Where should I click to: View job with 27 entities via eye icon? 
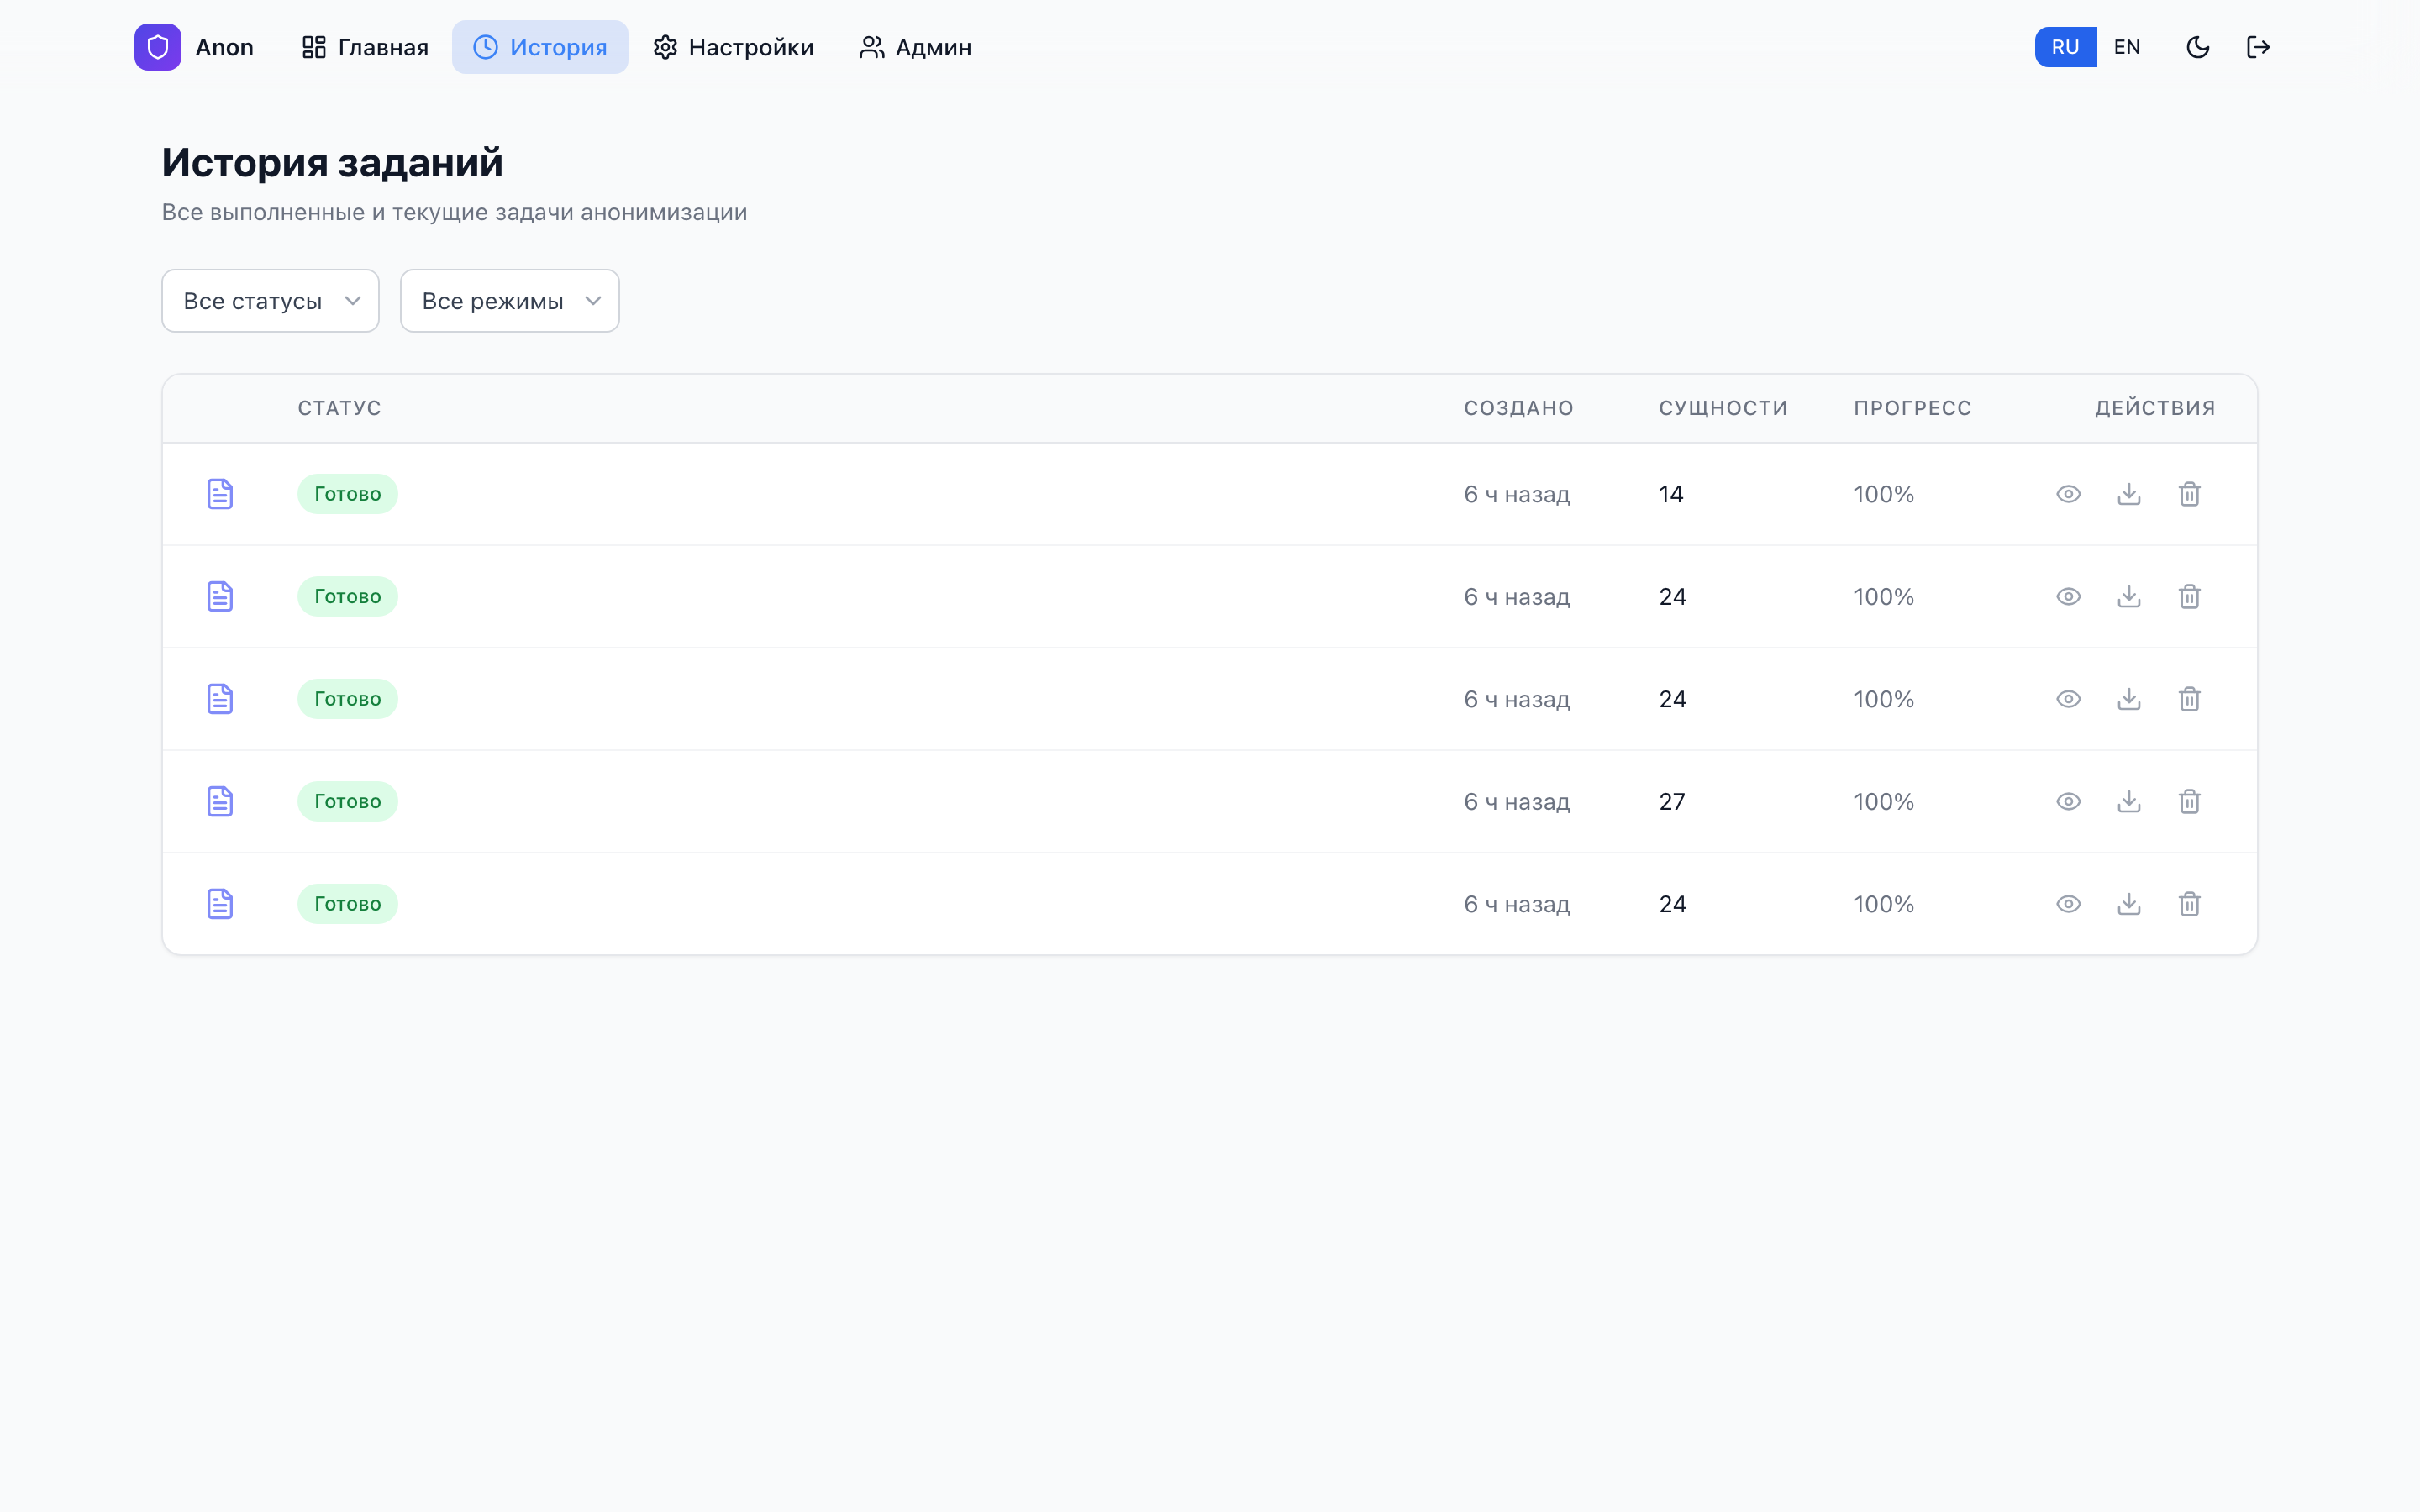click(2068, 801)
